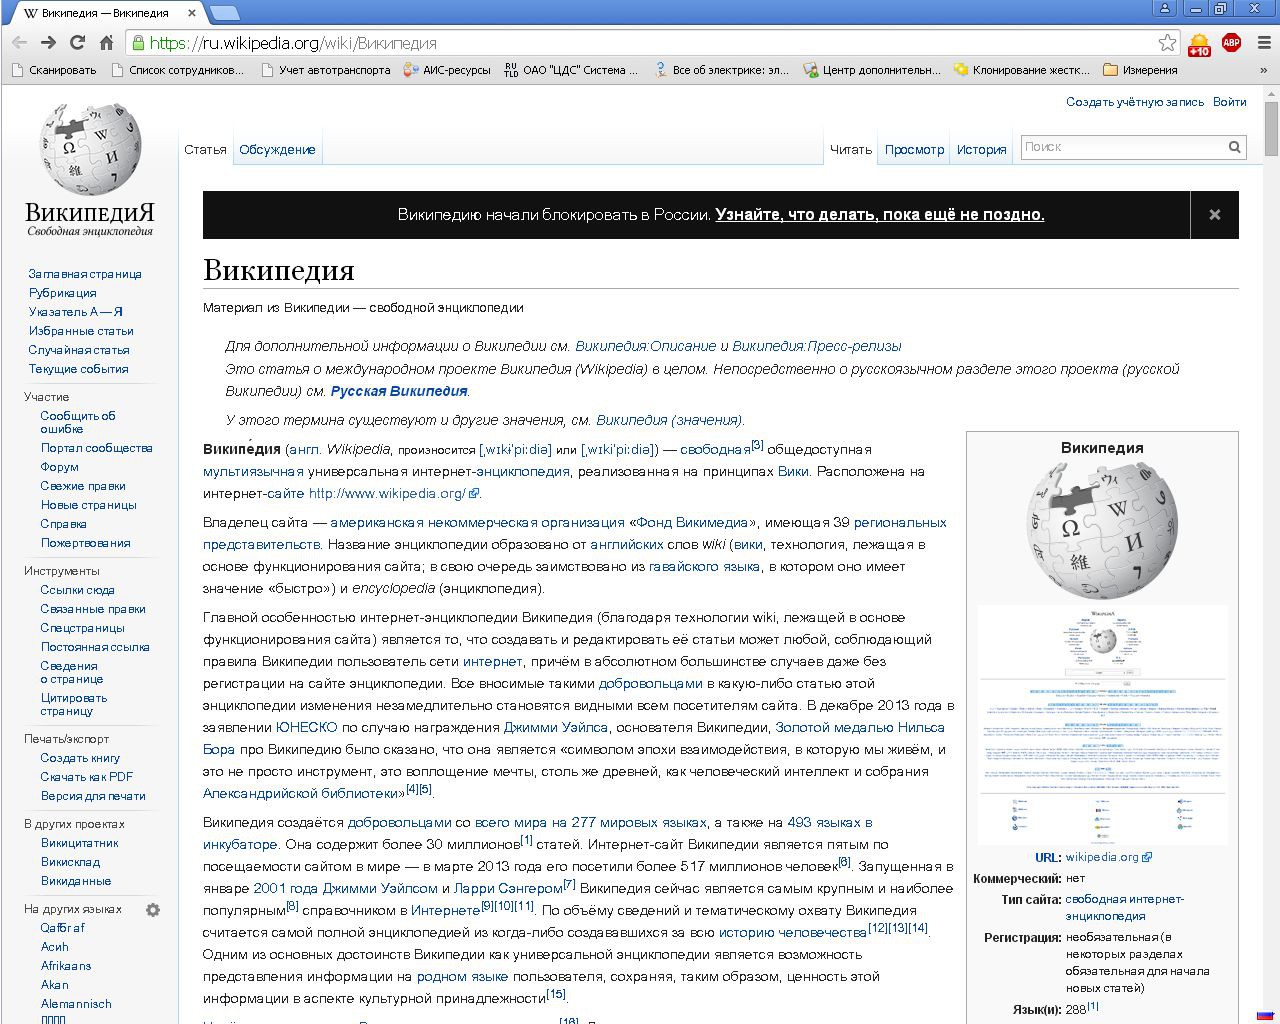Image resolution: width=1280 pixels, height=1024 pixels.
Task: Open bookmark ОАО "ЦДС" Система
Action: pyautogui.click(x=570, y=70)
